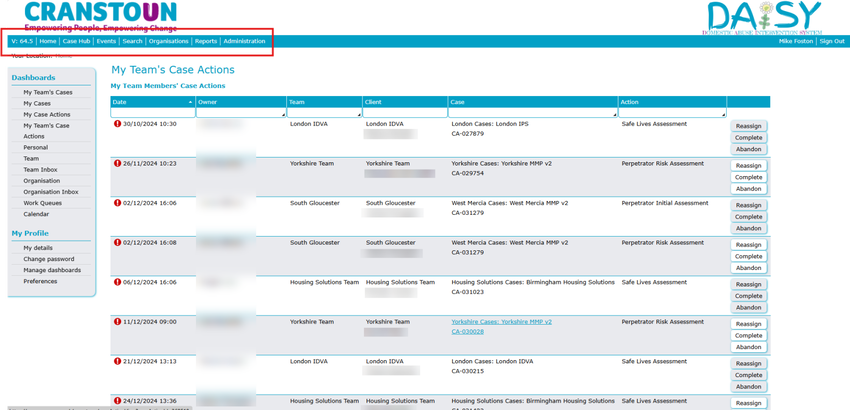The height and width of the screenshot is (410, 850).
Task: Open Yorkshire Cases CA-030028 case link
Action: point(501,326)
